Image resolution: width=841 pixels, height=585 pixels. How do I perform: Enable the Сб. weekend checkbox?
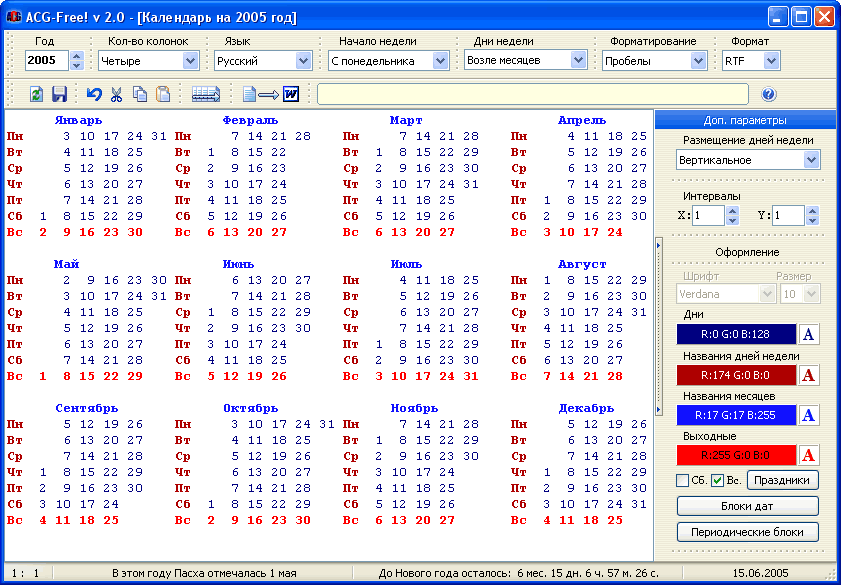pos(682,481)
